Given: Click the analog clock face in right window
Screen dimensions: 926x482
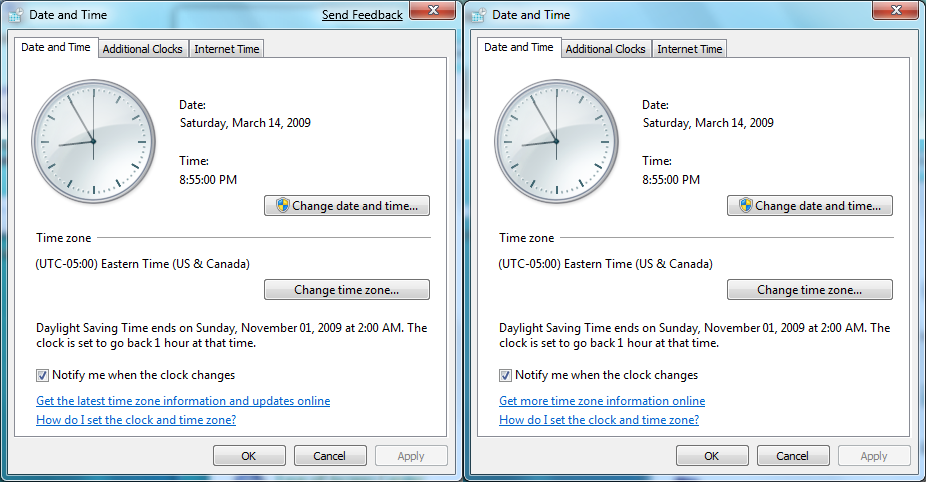Looking at the screenshot, I should [556, 142].
